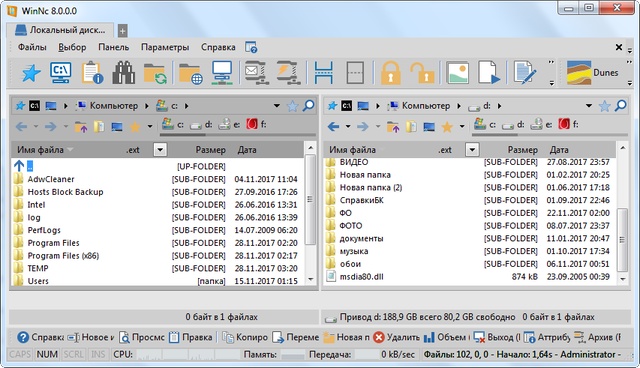Screen dimensions: 640x368
Task: Switch left panel to drive d:
Action: pos(202,125)
